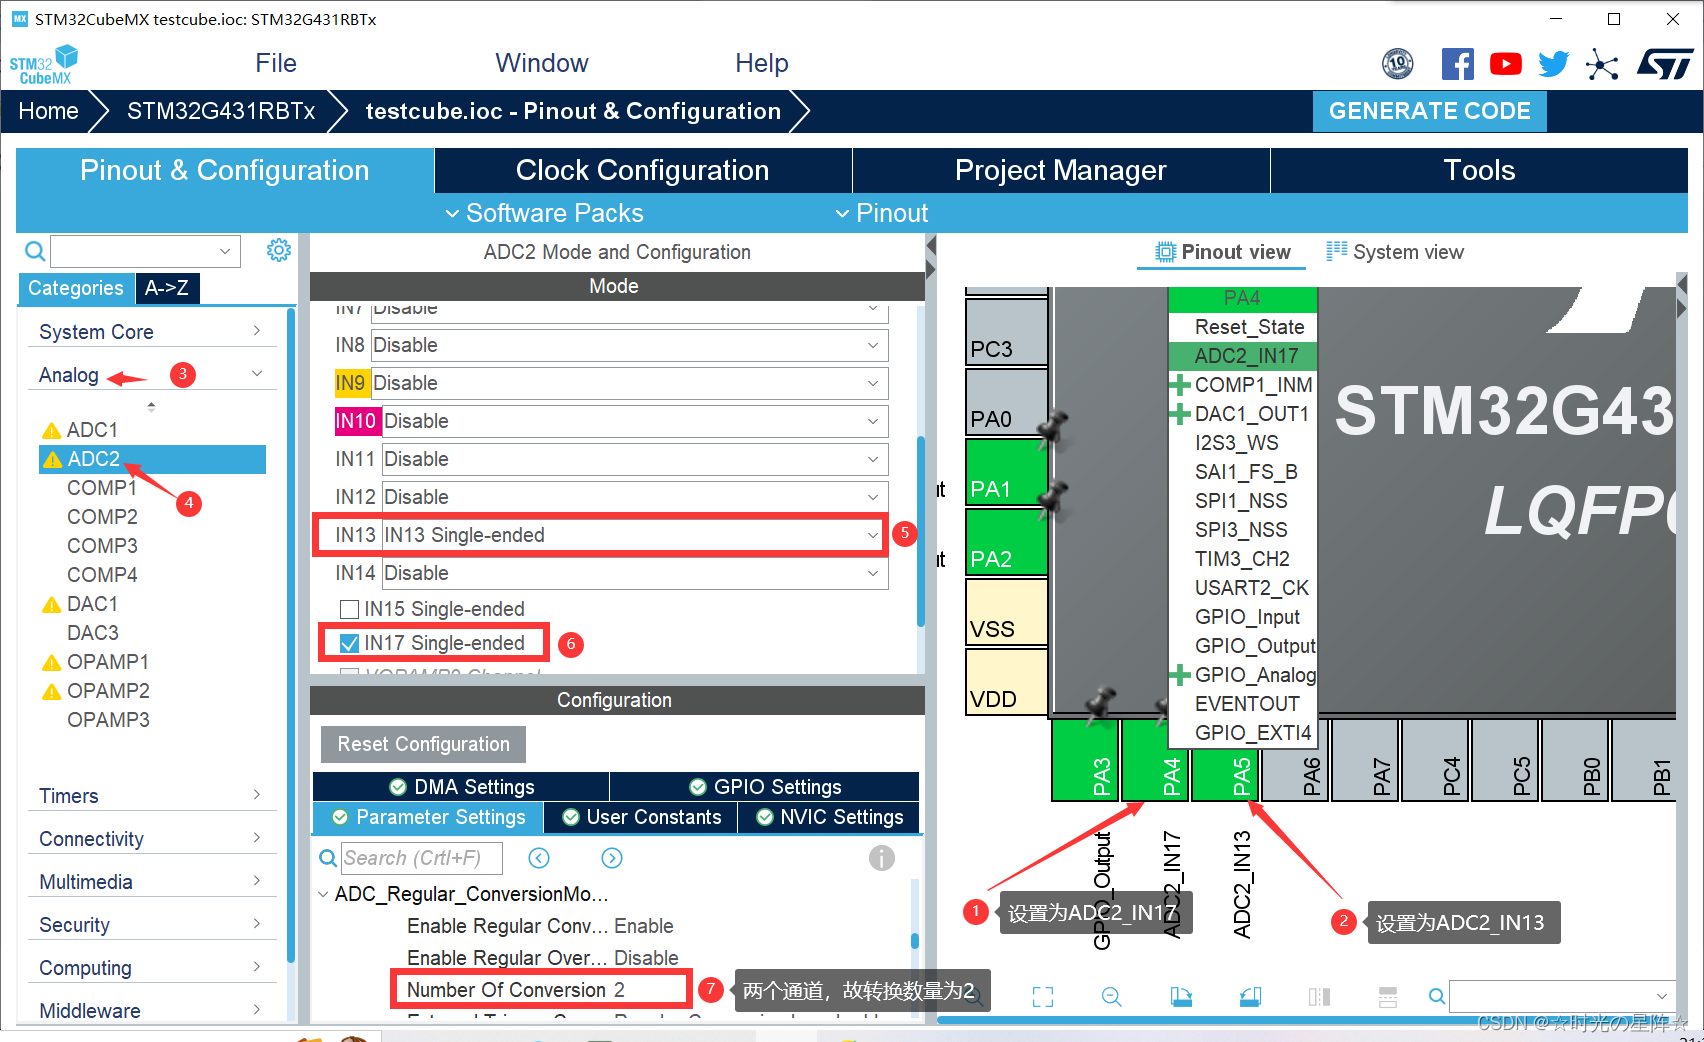1704x1042 pixels.
Task: Switch to Clock Configuration tab
Action: [642, 170]
